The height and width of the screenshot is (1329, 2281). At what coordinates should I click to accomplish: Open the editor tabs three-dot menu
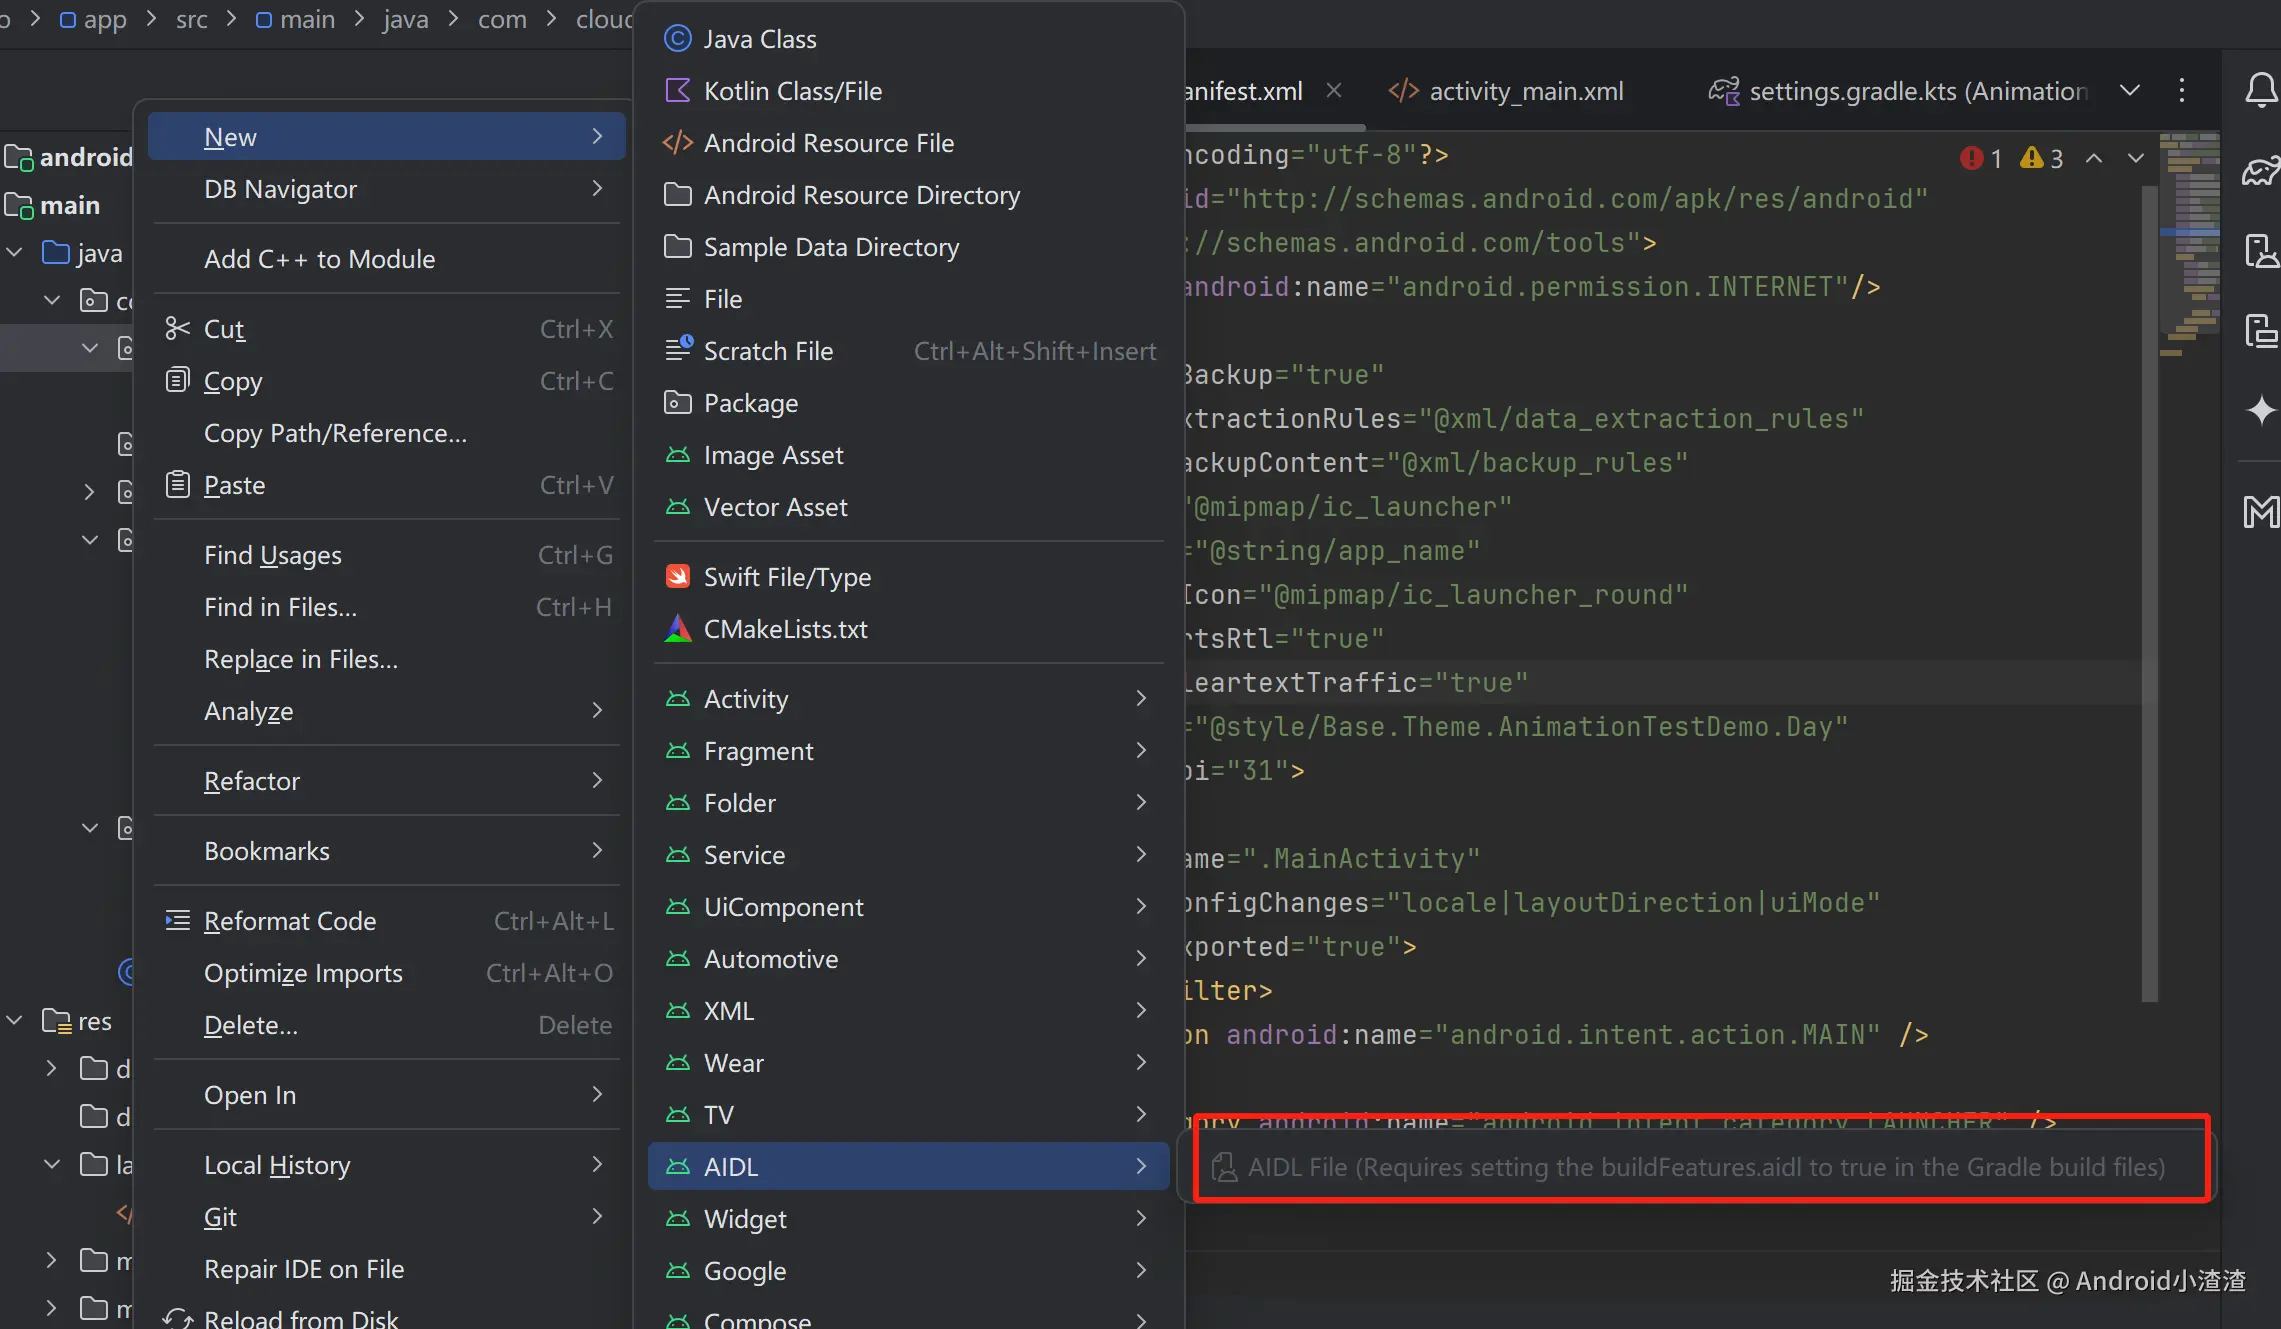[2182, 91]
